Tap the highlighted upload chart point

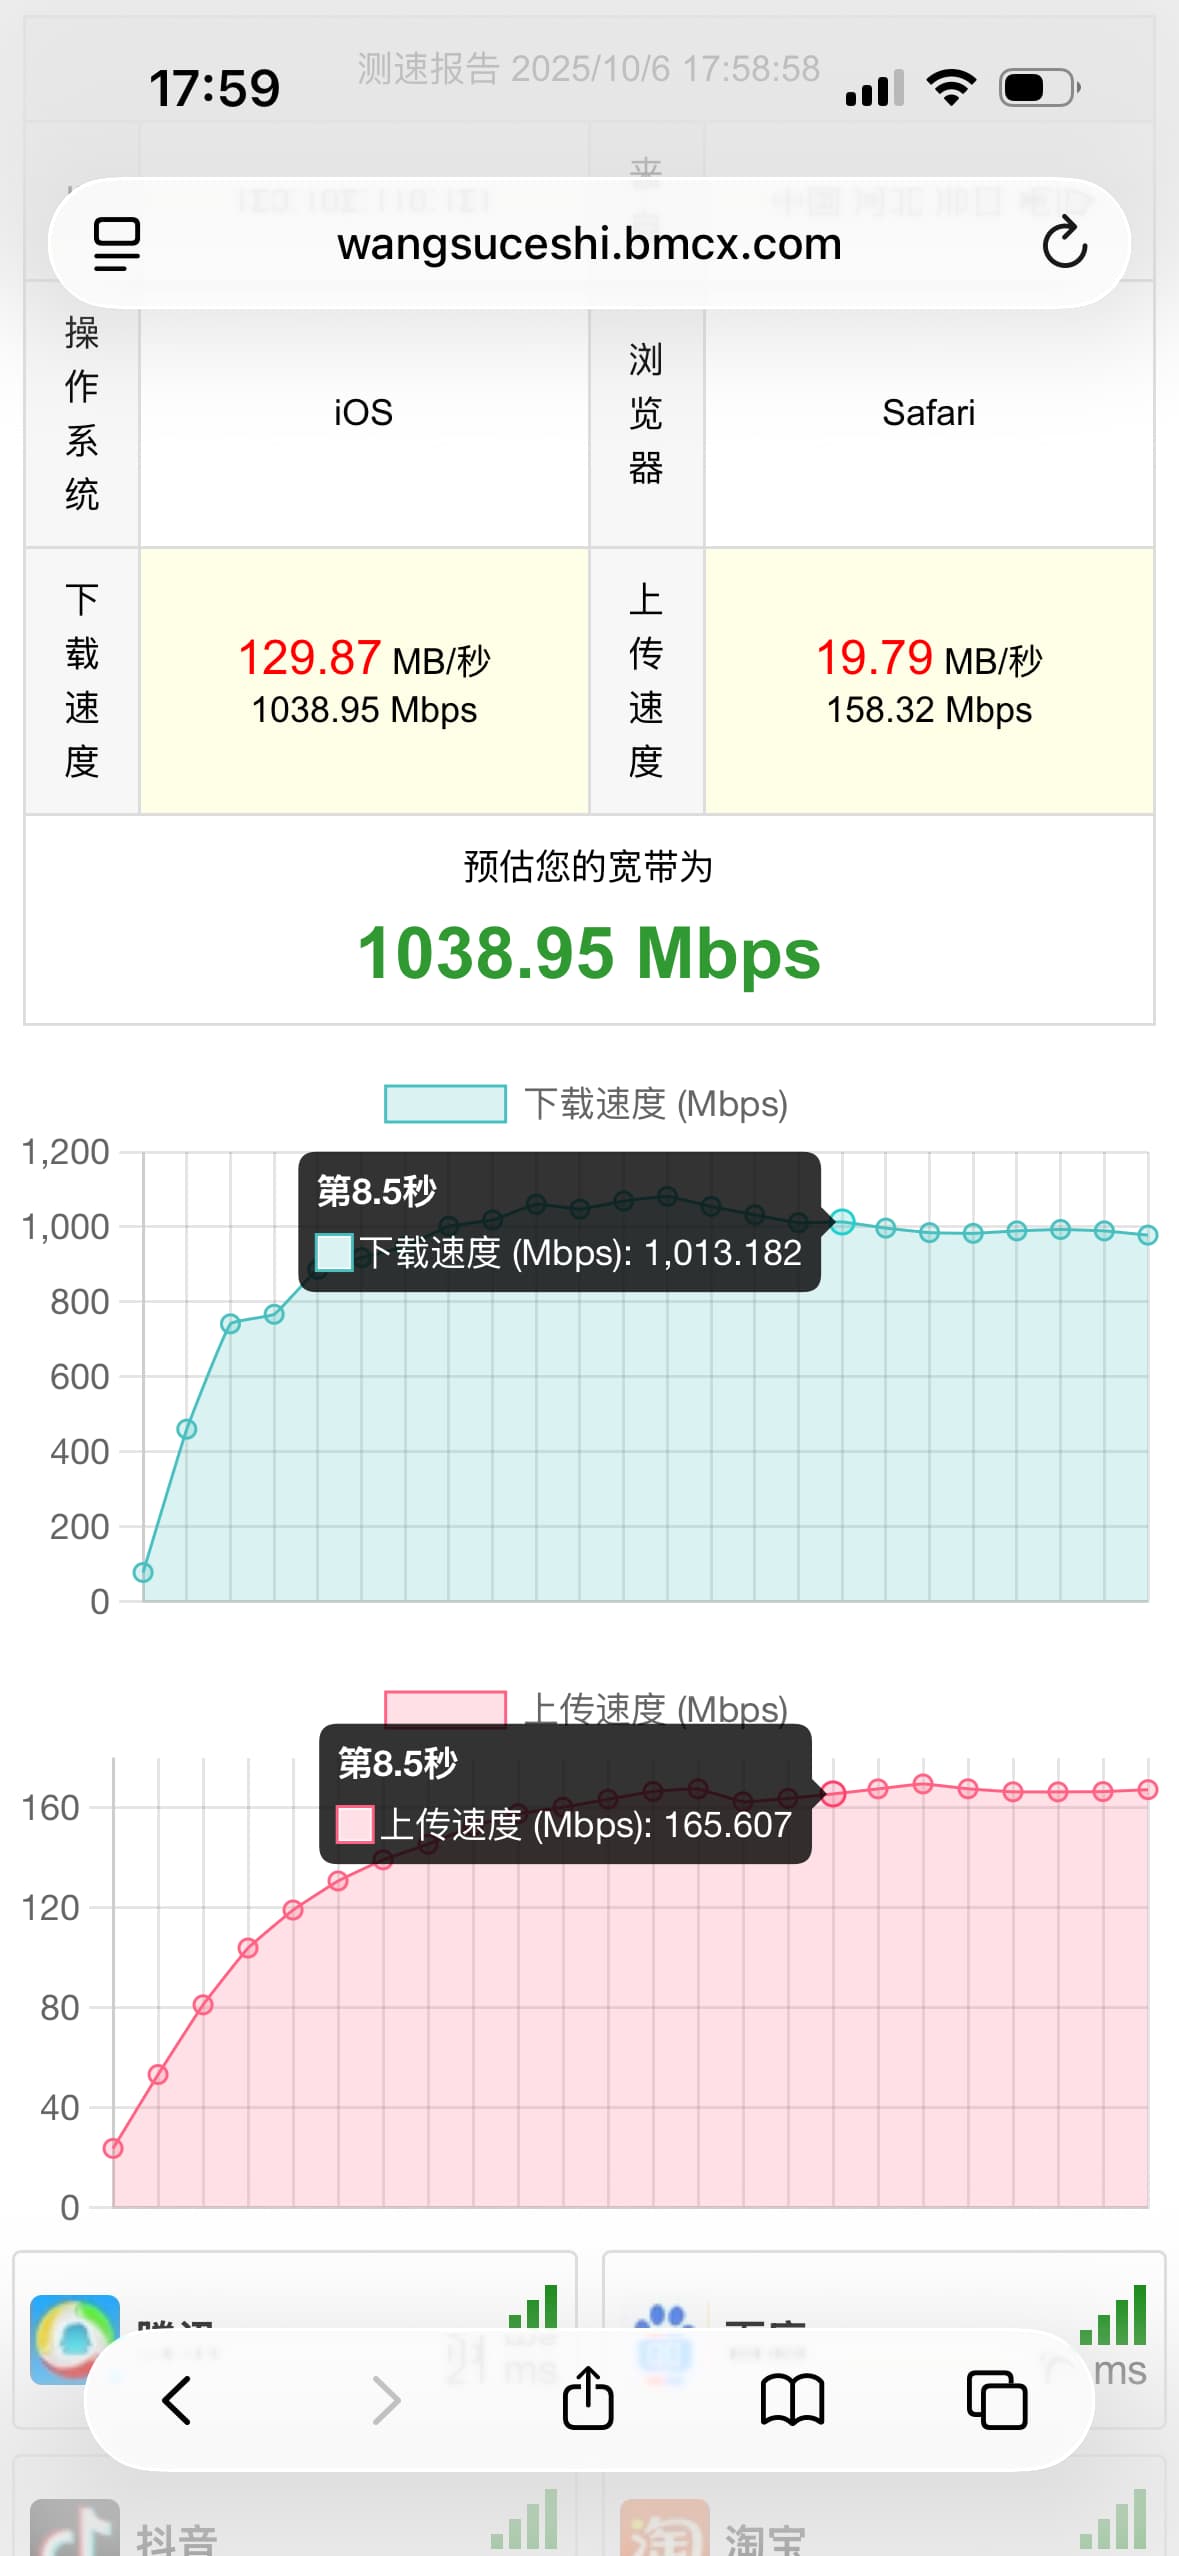(x=833, y=1793)
